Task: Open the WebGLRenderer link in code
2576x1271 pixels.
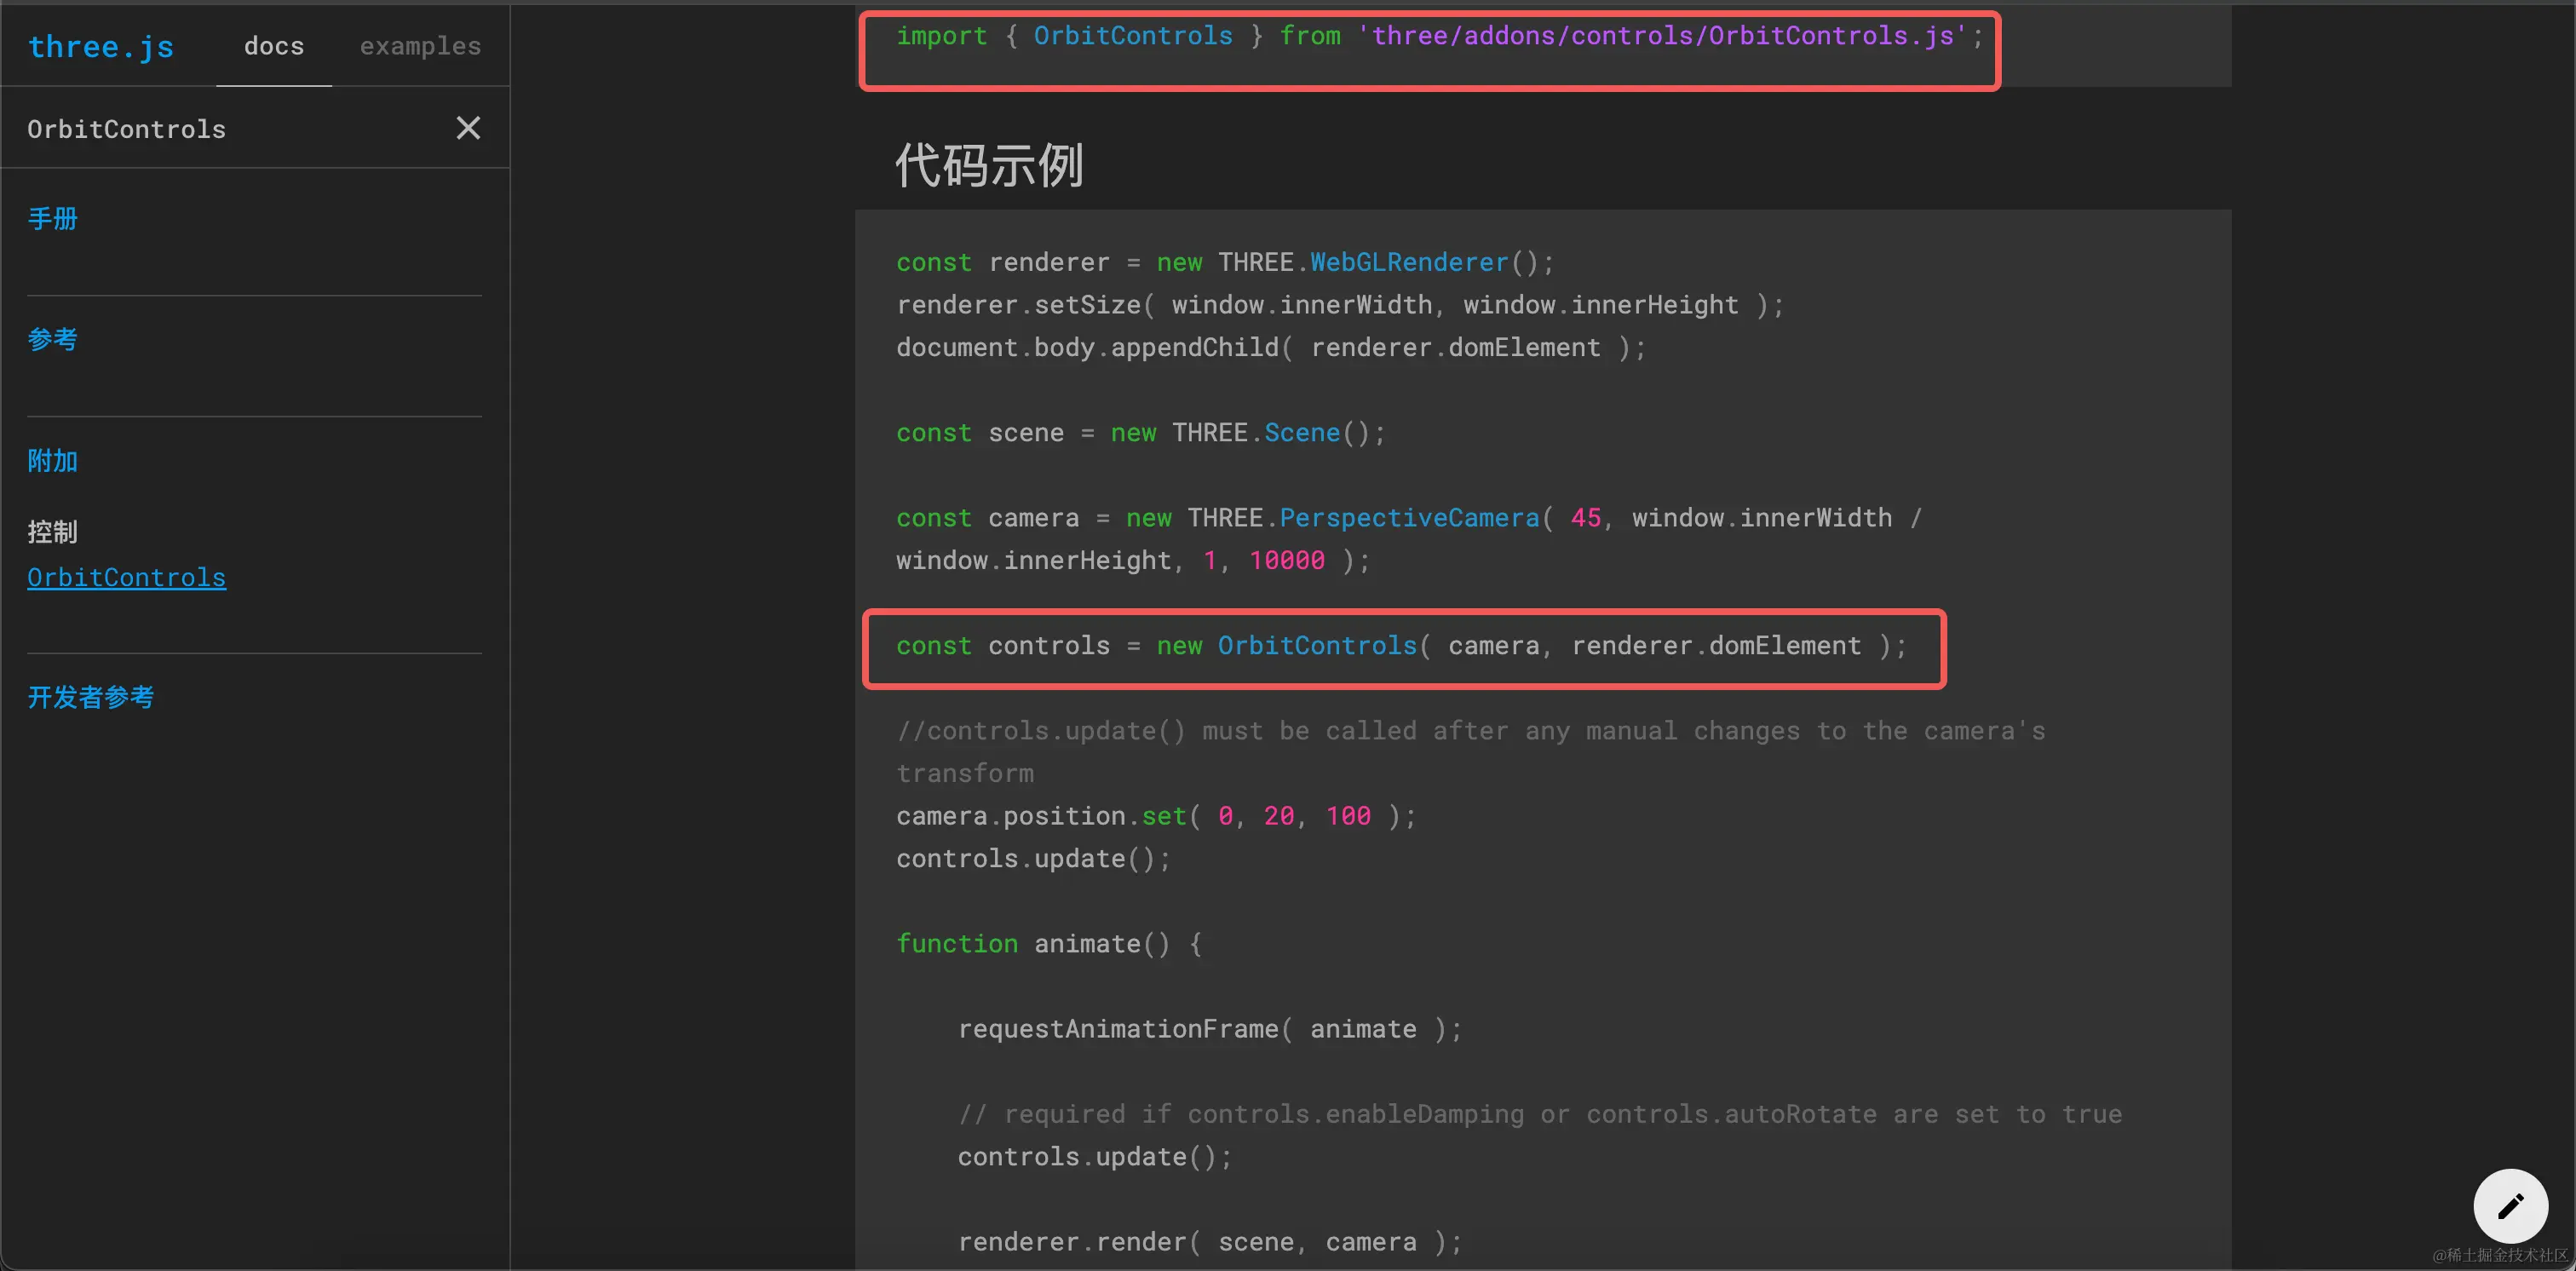Action: [x=1408, y=262]
